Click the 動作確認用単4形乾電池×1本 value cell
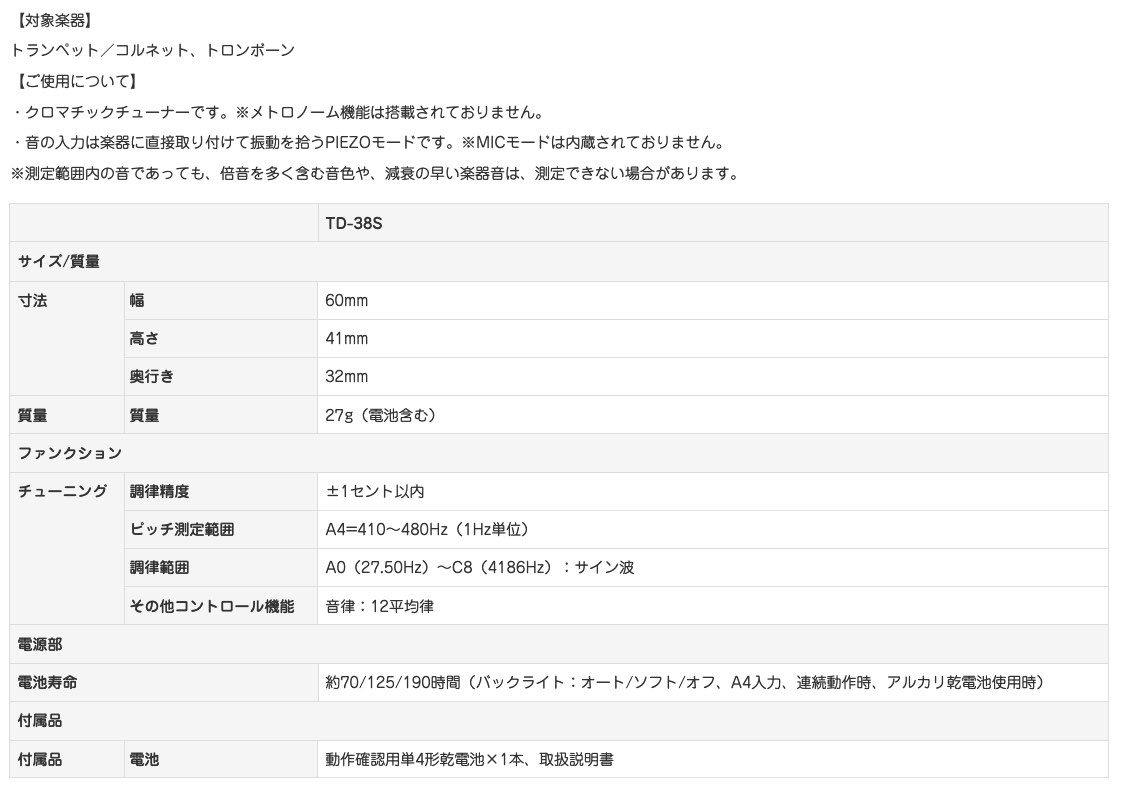Viewport: 1121px width, 792px height. [713, 759]
